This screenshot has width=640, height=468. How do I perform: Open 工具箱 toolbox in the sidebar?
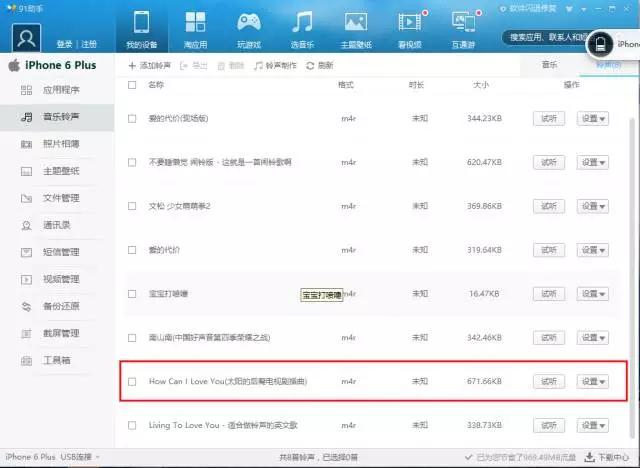57,360
